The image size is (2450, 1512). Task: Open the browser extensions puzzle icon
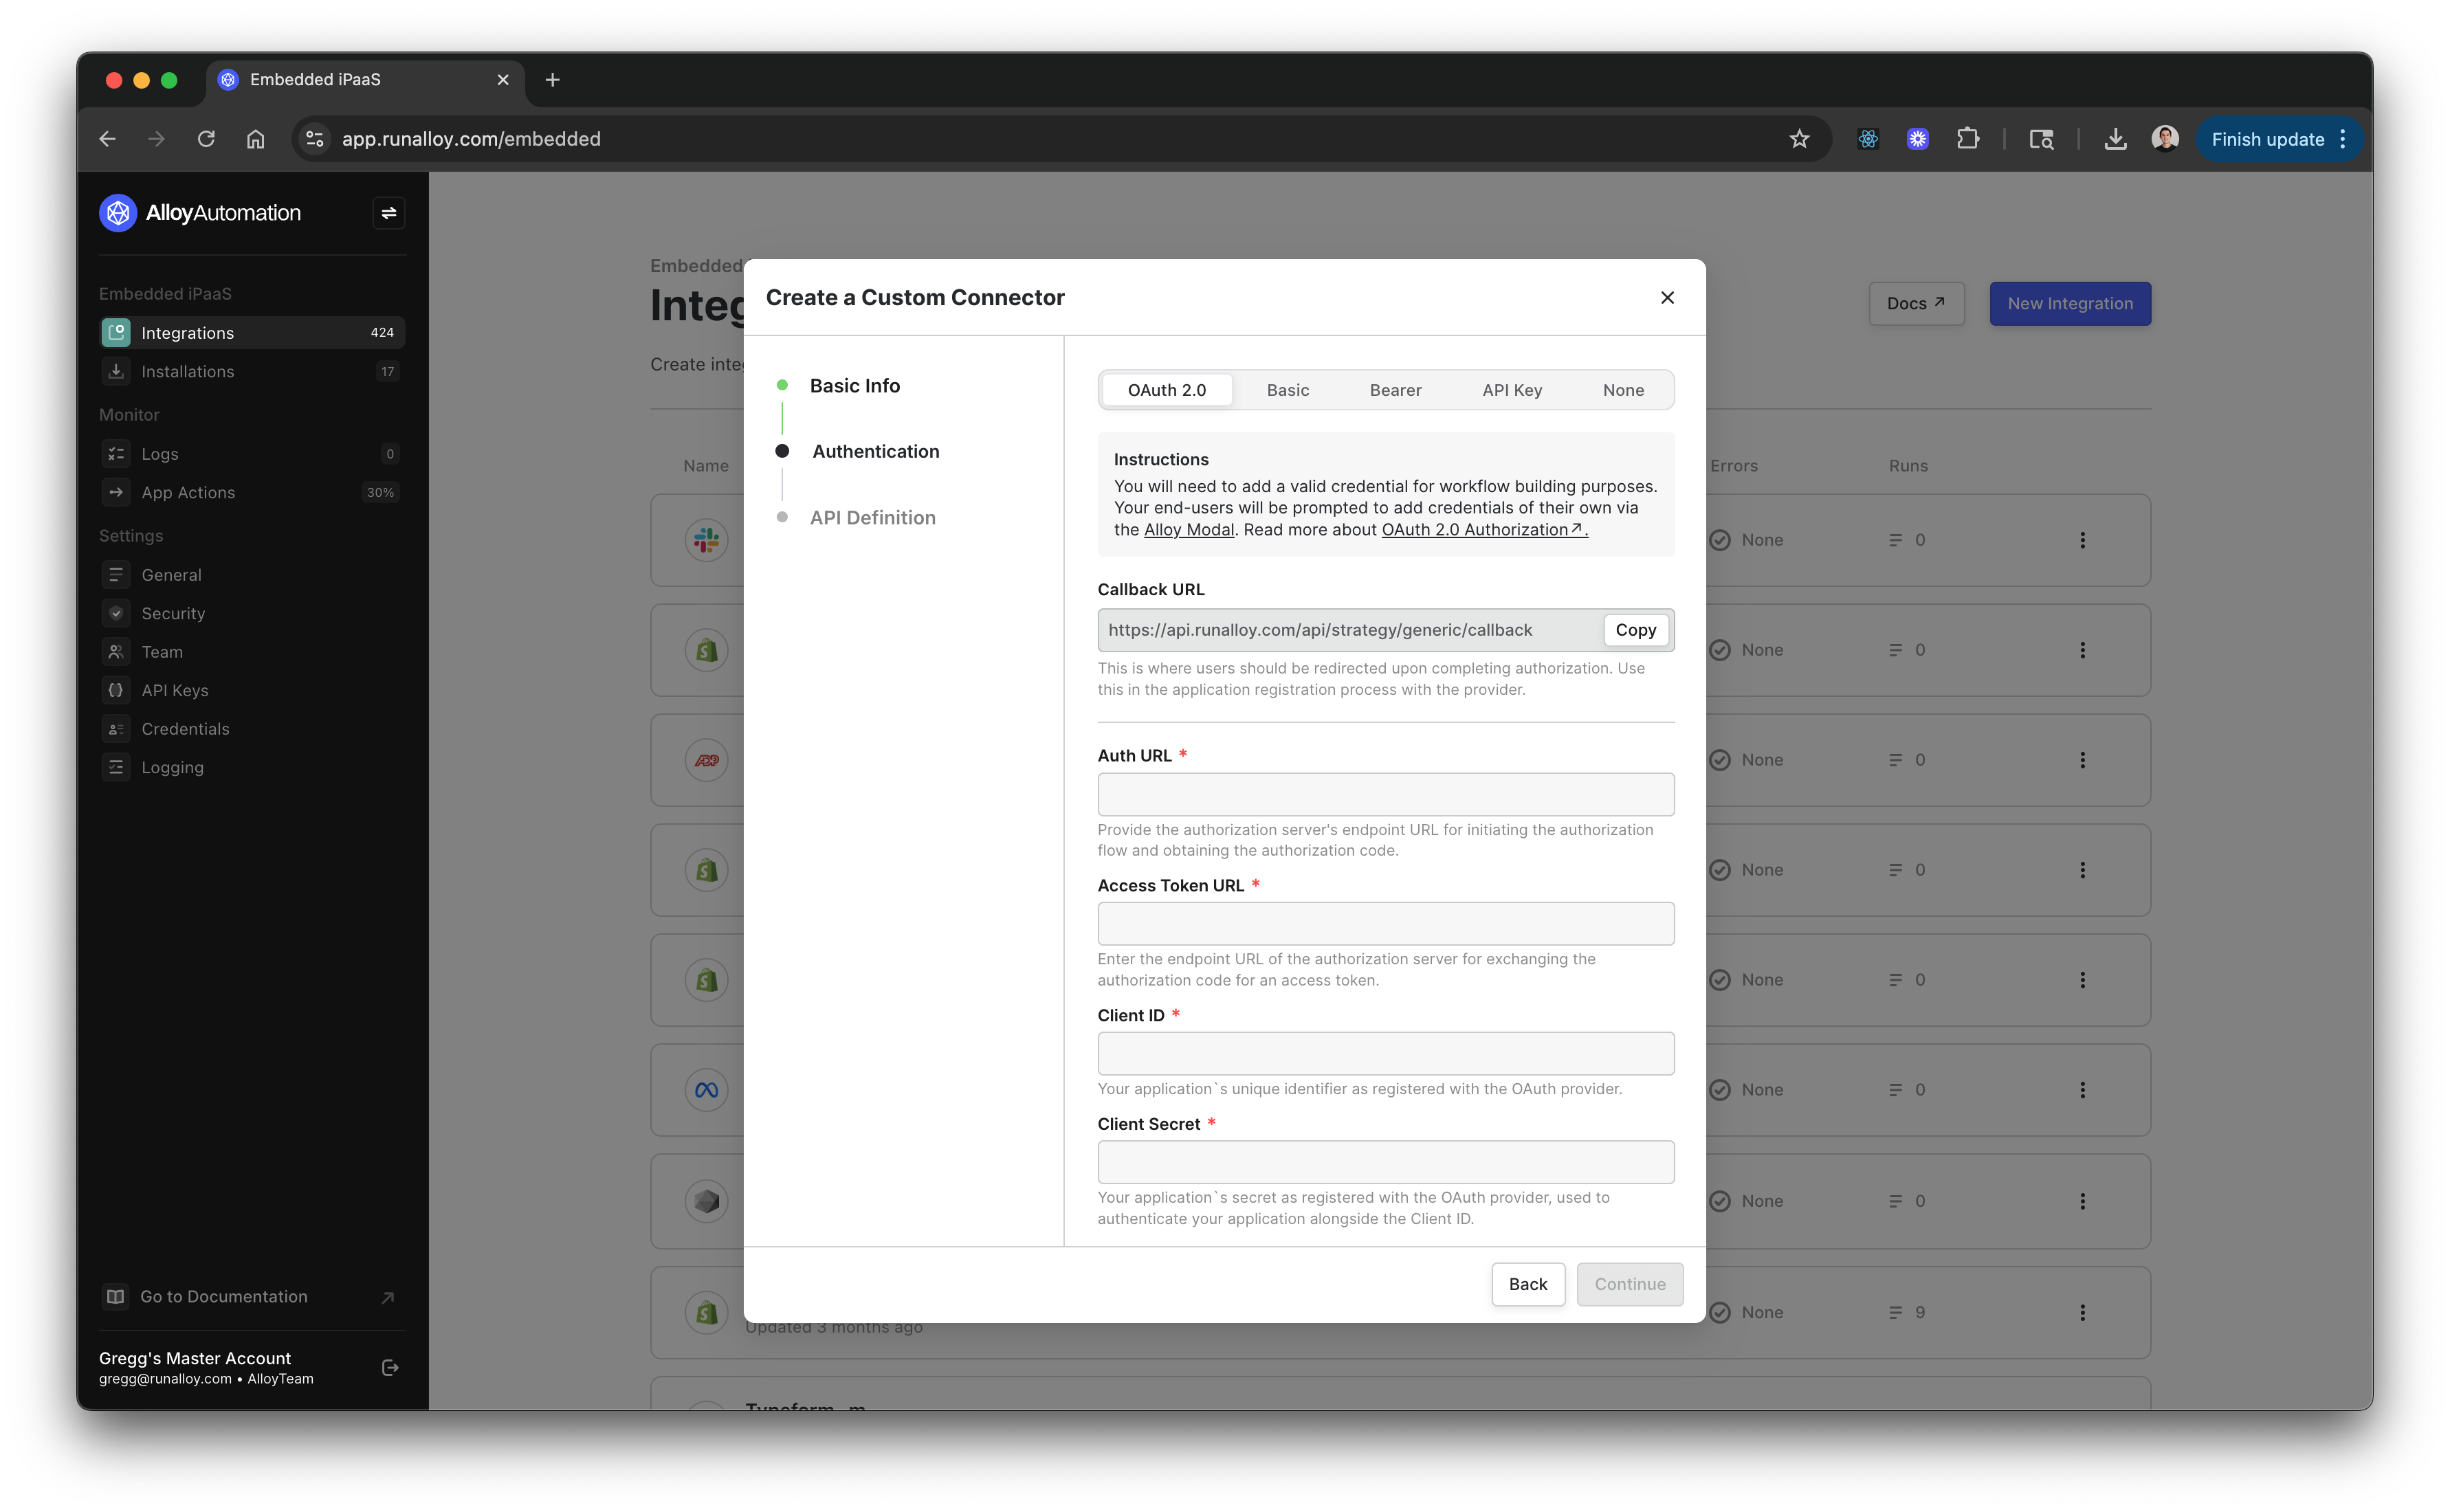coord(1967,139)
